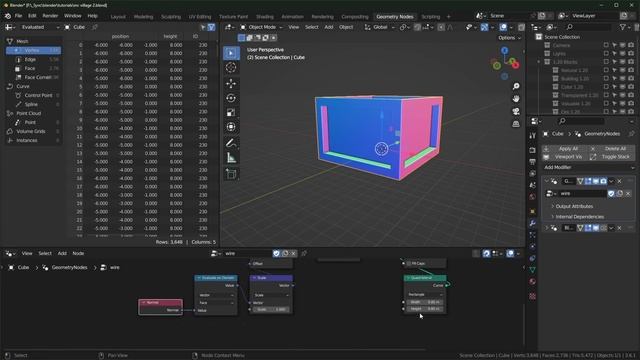Toggle fake user shield for wire node group
Viewport: 640px width, 360px height.
coord(276,253)
